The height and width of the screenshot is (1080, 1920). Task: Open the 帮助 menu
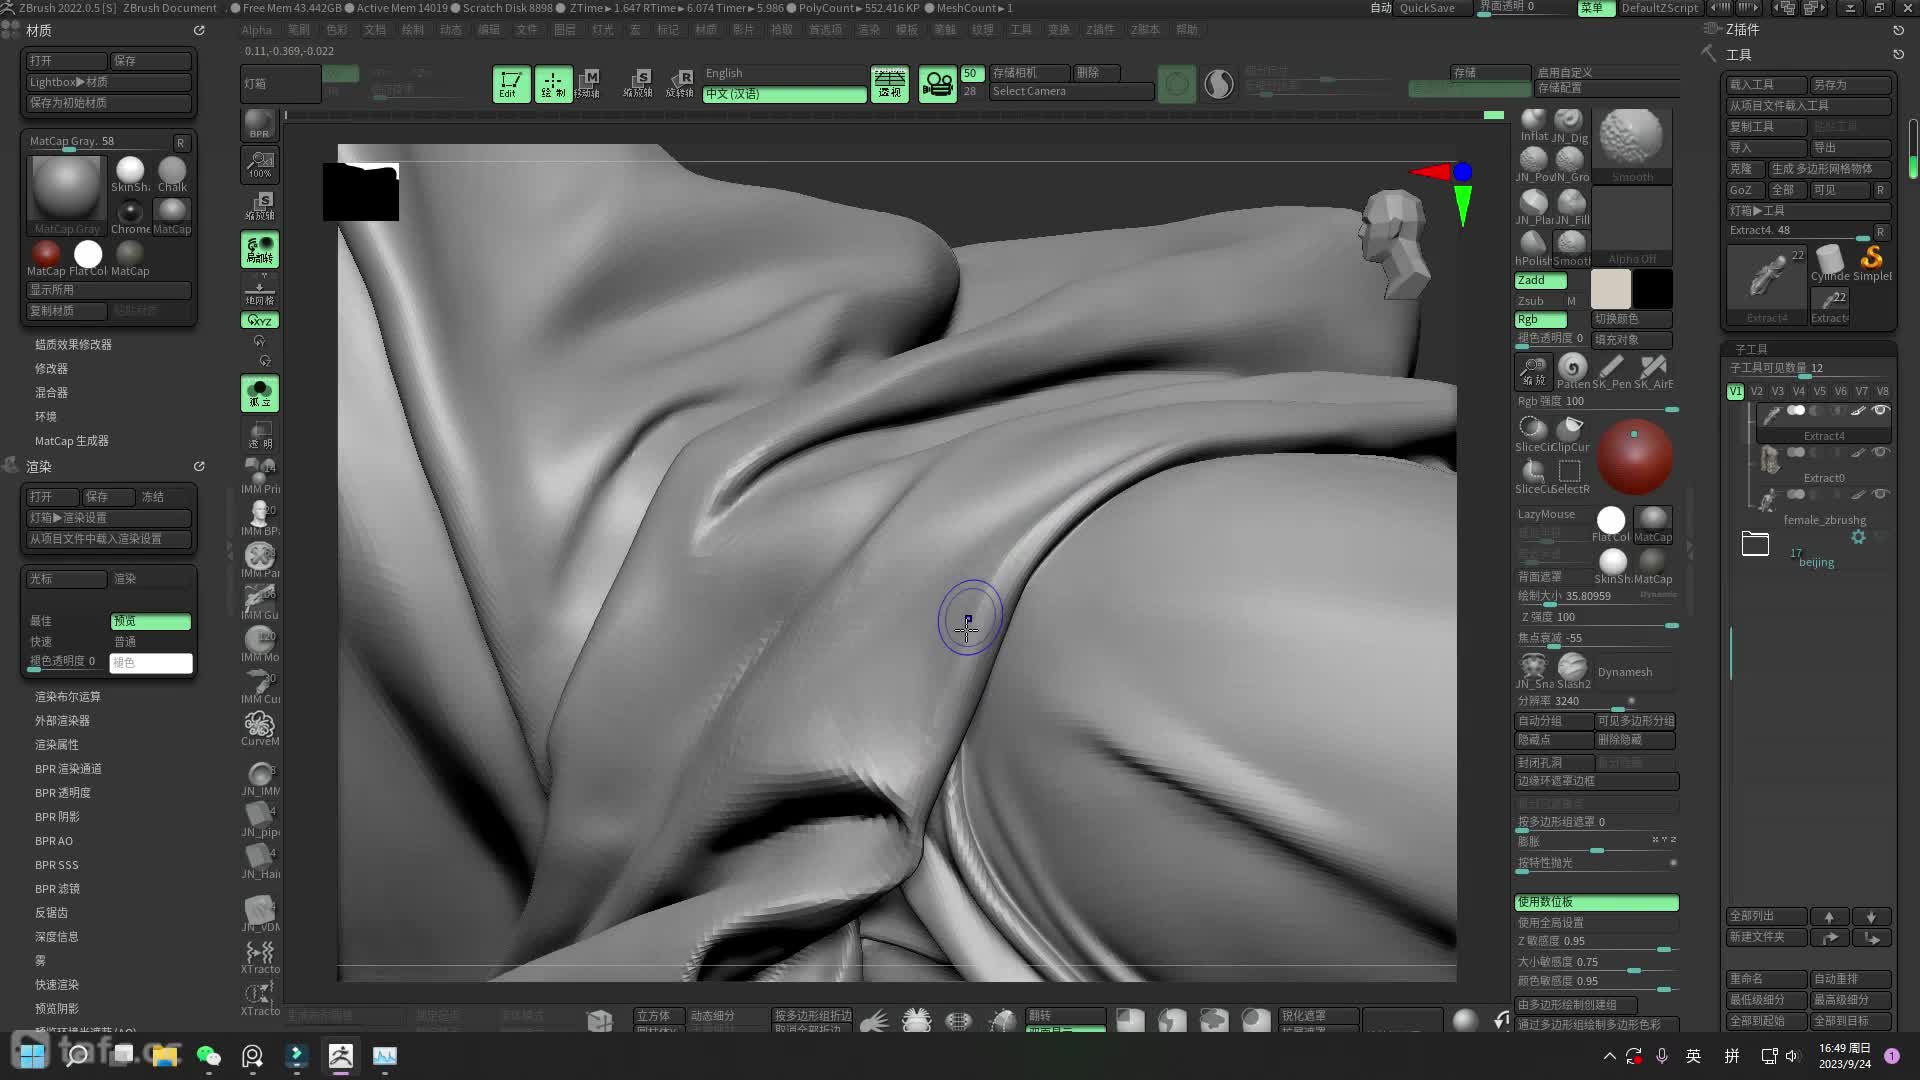coord(1187,30)
